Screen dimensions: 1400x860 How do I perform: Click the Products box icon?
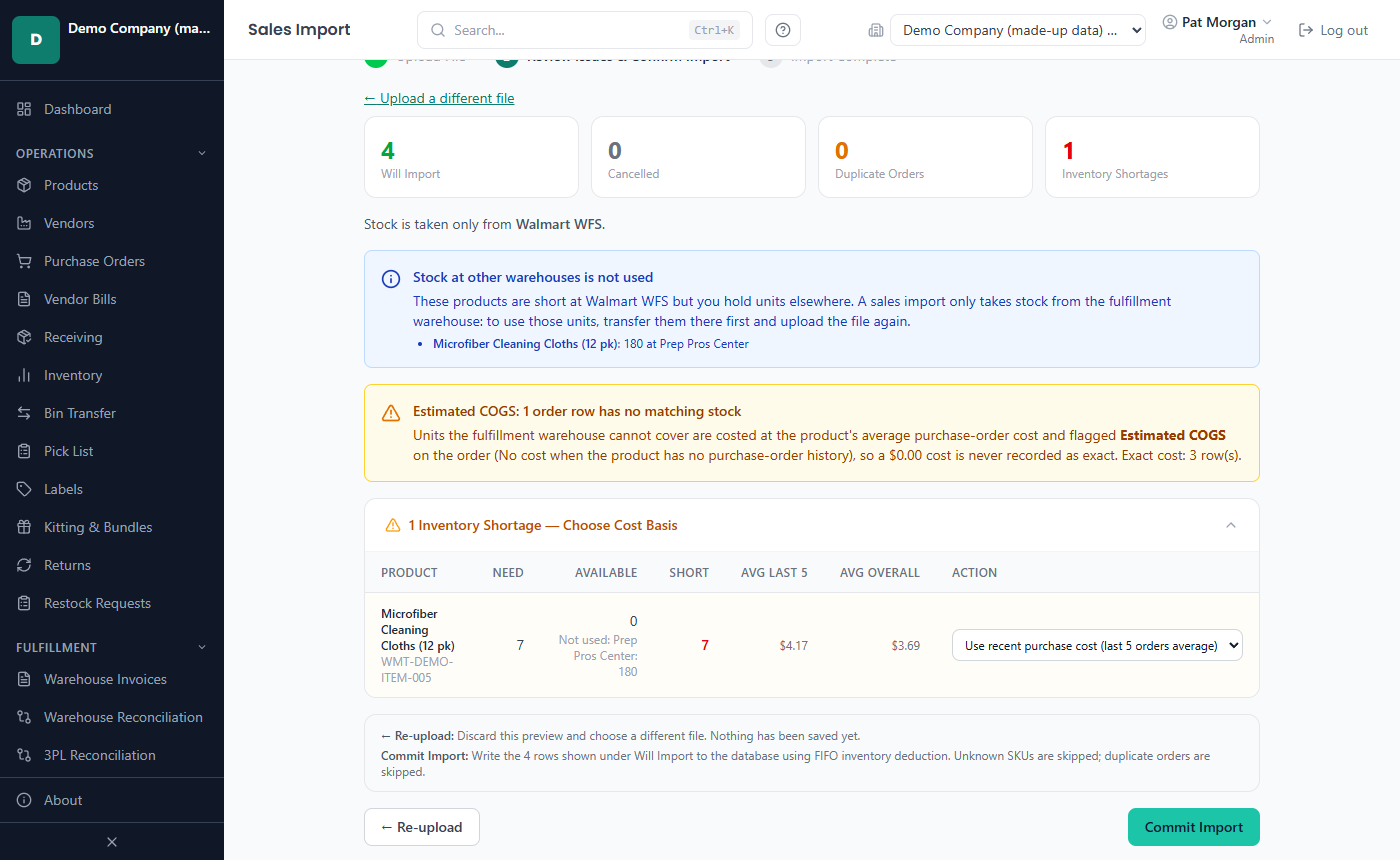pos(25,185)
